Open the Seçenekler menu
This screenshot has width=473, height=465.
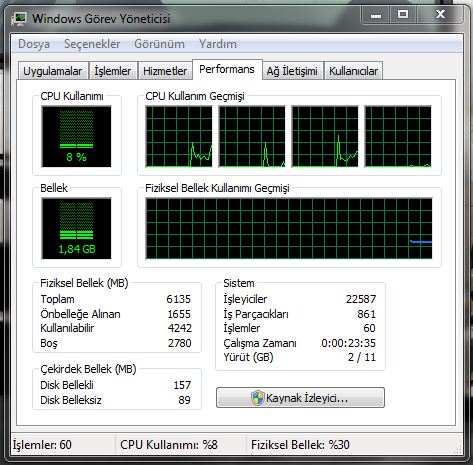tap(92, 44)
